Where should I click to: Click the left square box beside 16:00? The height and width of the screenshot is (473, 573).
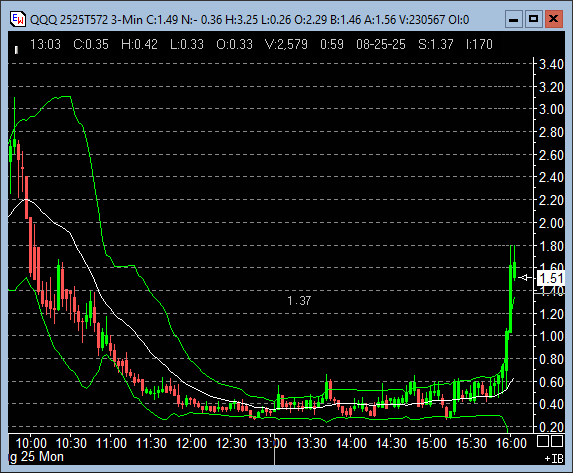coord(543,442)
